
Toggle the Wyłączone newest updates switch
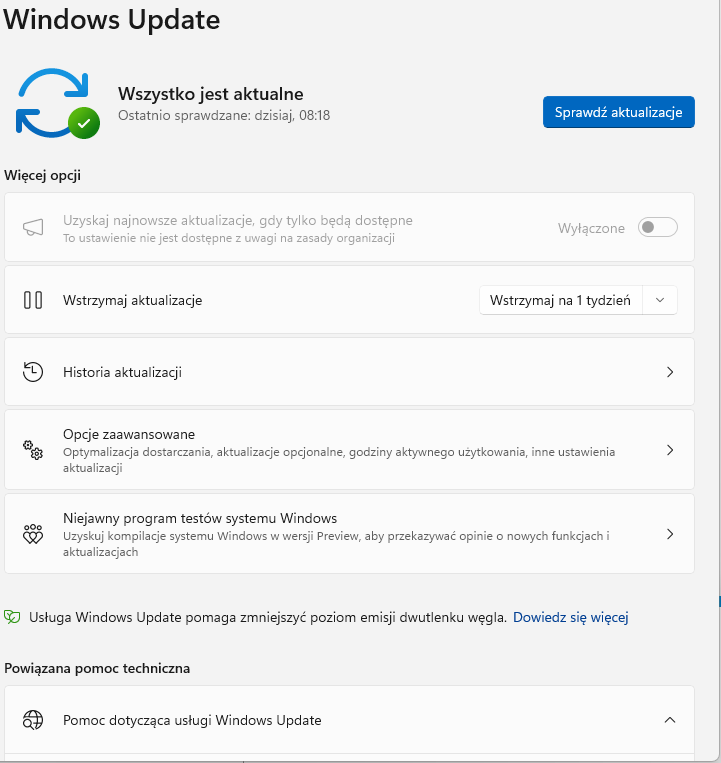[658, 228]
